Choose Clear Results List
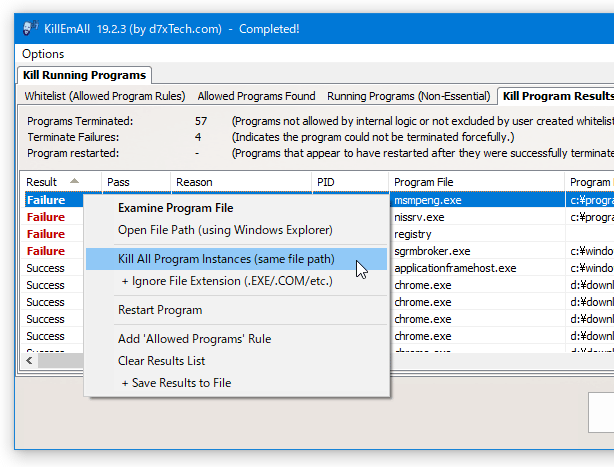 pos(163,361)
